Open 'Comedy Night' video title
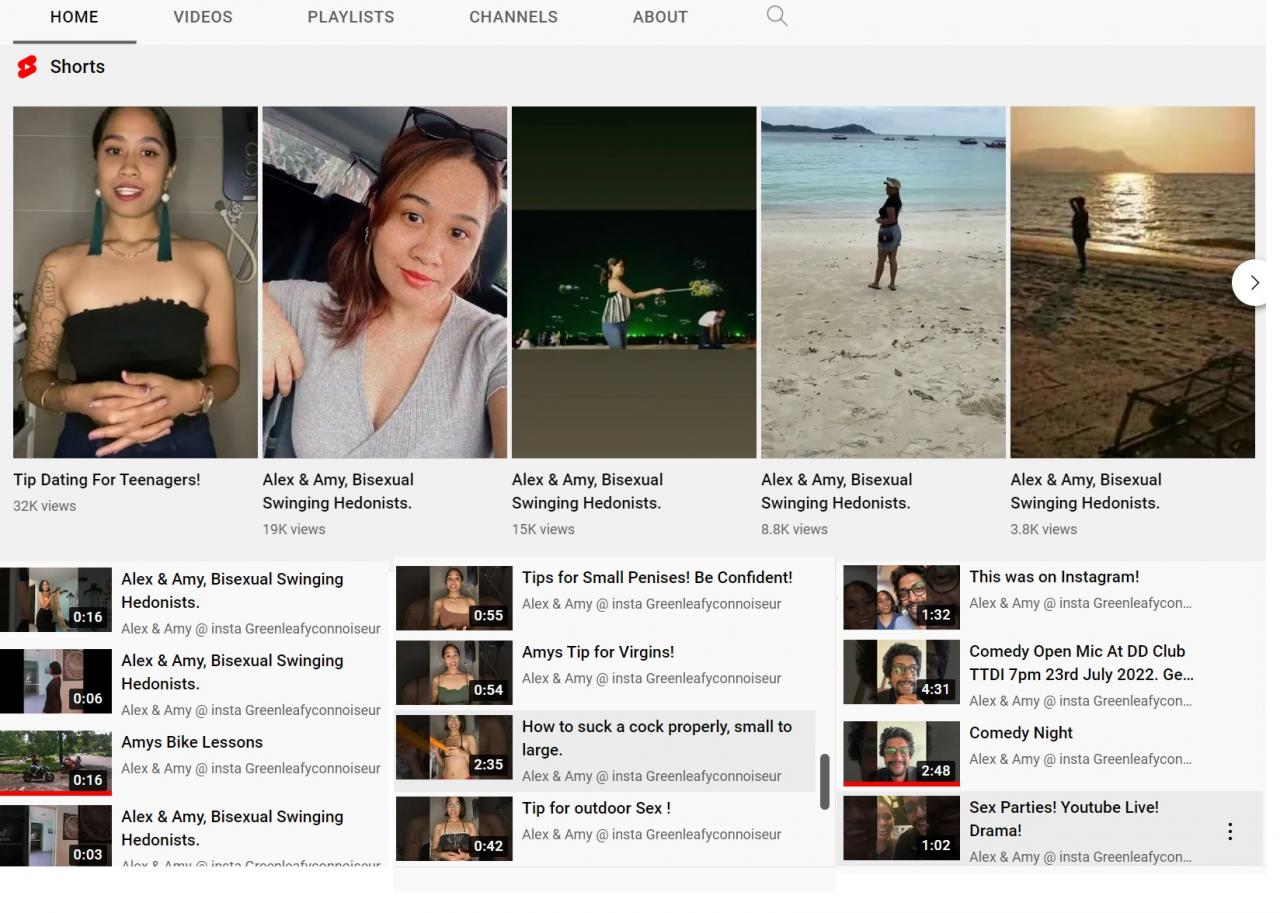 (x=1021, y=733)
